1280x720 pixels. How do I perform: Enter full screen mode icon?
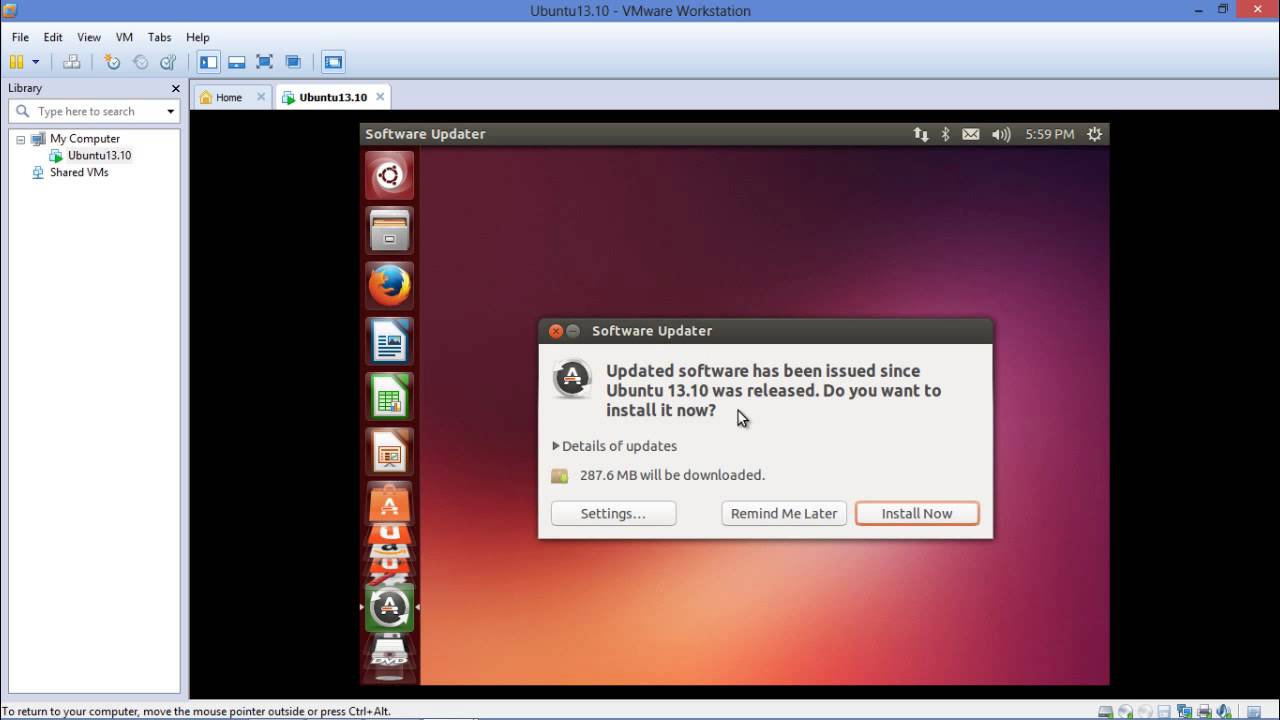(265, 62)
